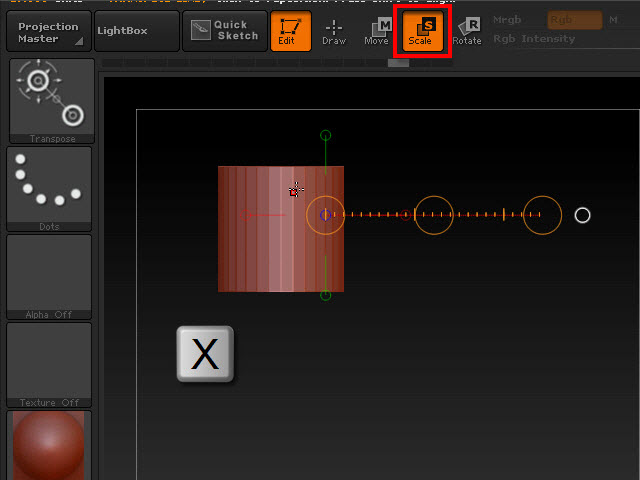This screenshot has width=640, height=480.
Task: Select the Move transpose tool
Action: tap(378, 31)
